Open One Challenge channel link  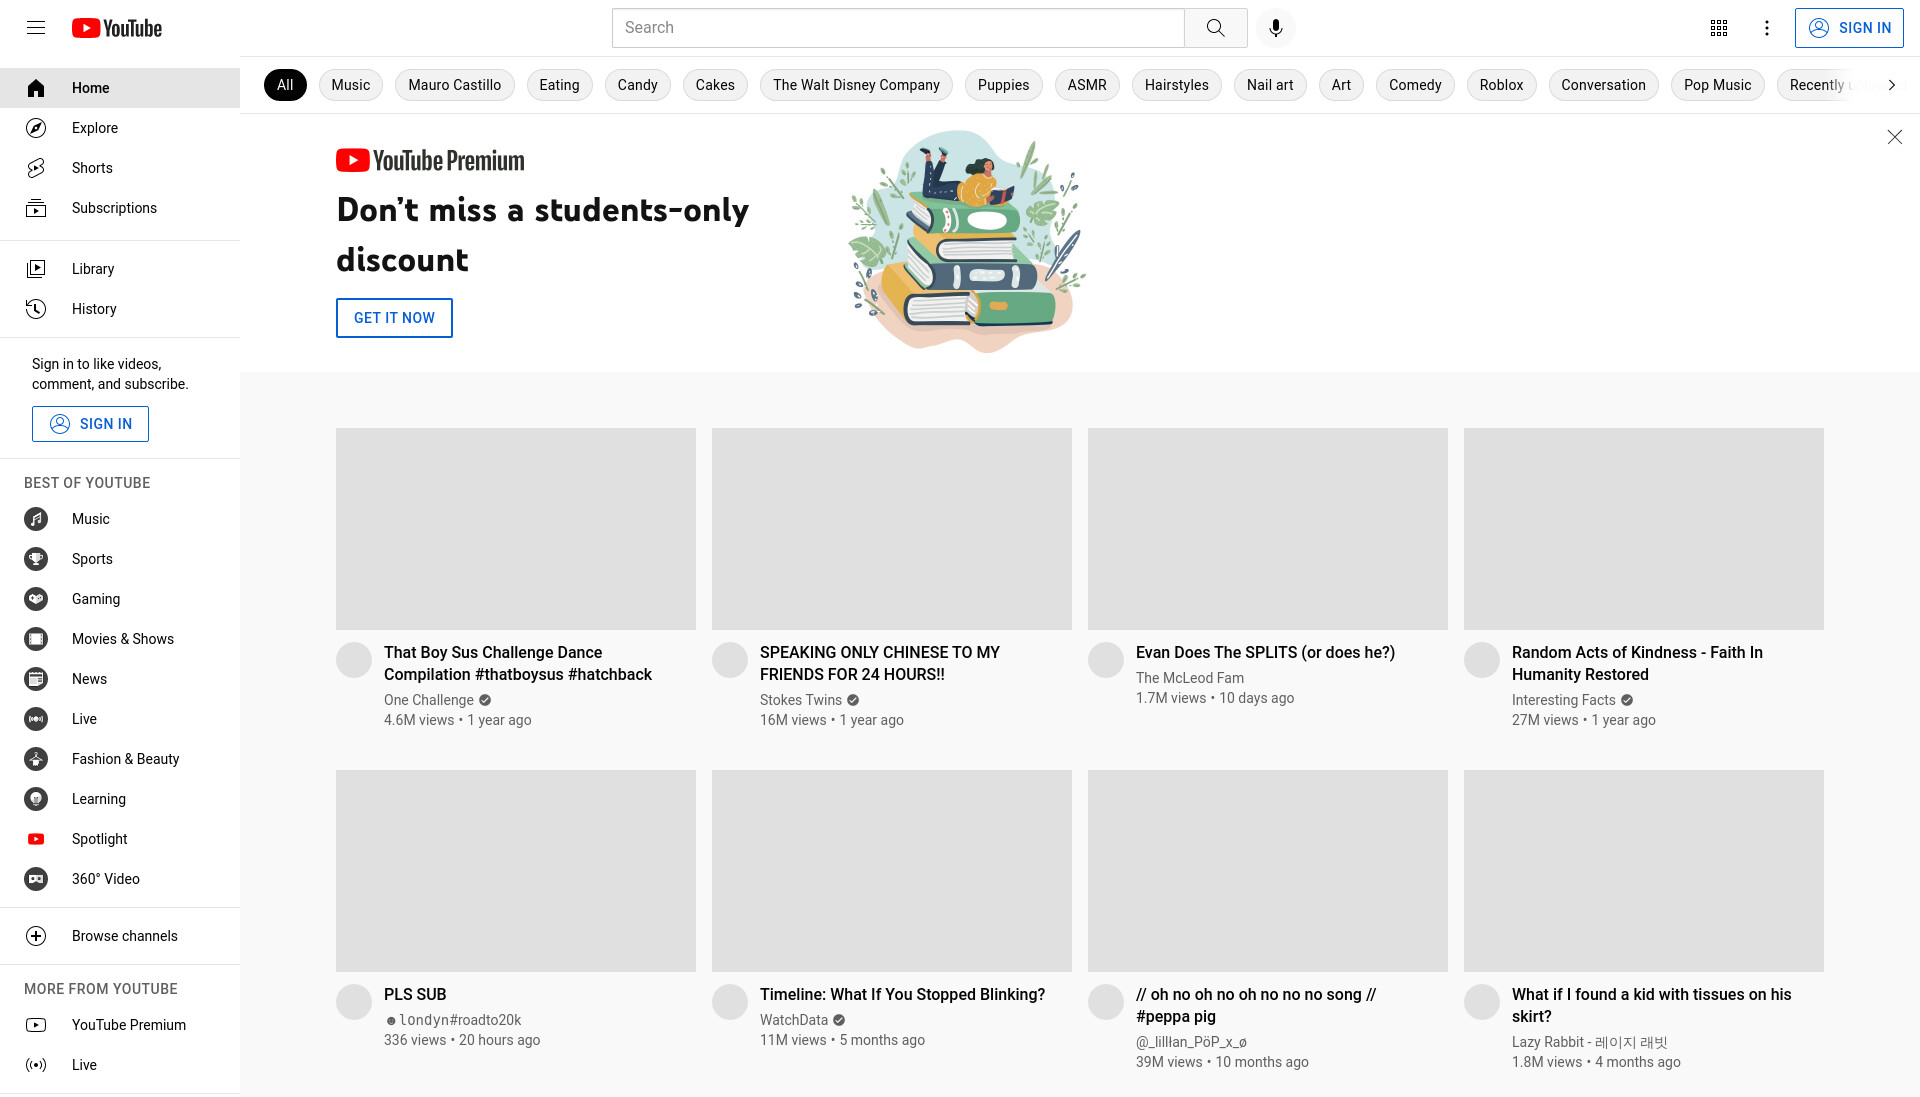429,700
